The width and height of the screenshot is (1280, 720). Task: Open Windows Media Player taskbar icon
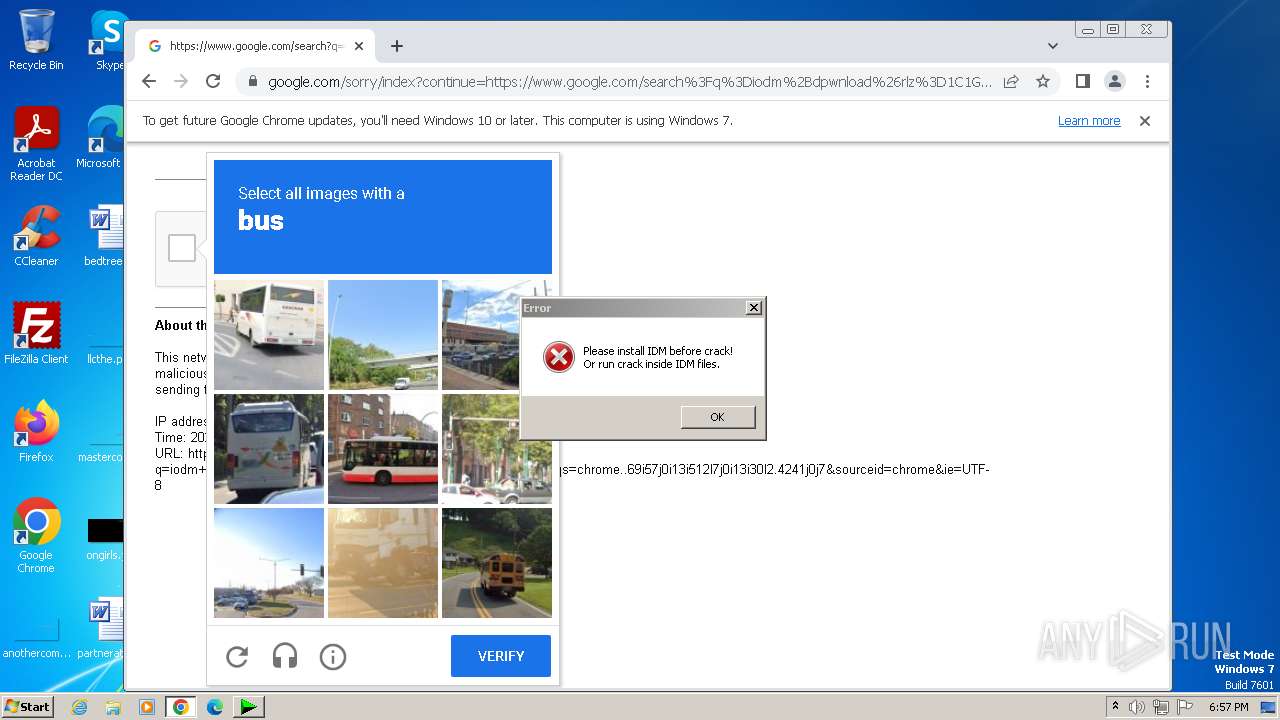[147, 707]
